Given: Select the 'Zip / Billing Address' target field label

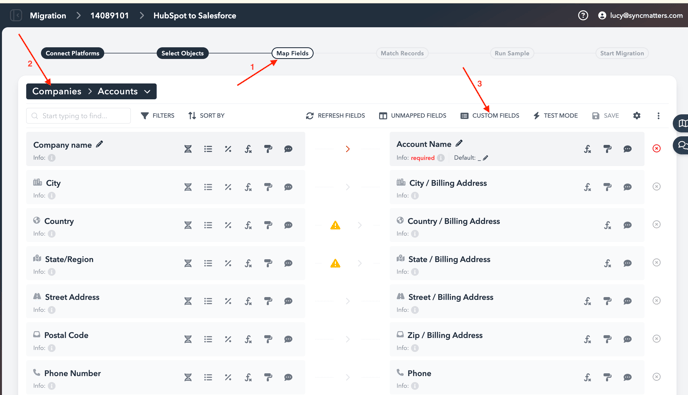Looking at the screenshot, I should (445, 335).
